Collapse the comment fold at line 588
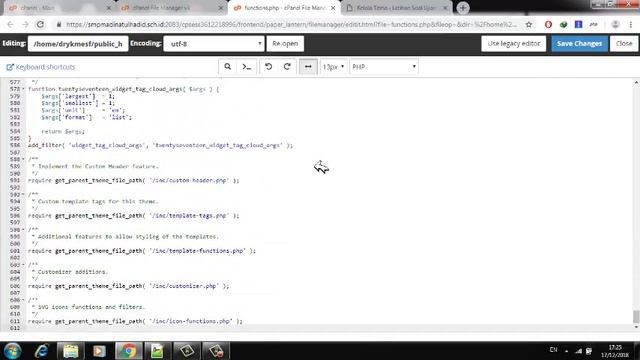Image resolution: width=640 pixels, height=360 pixels. point(23,159)
